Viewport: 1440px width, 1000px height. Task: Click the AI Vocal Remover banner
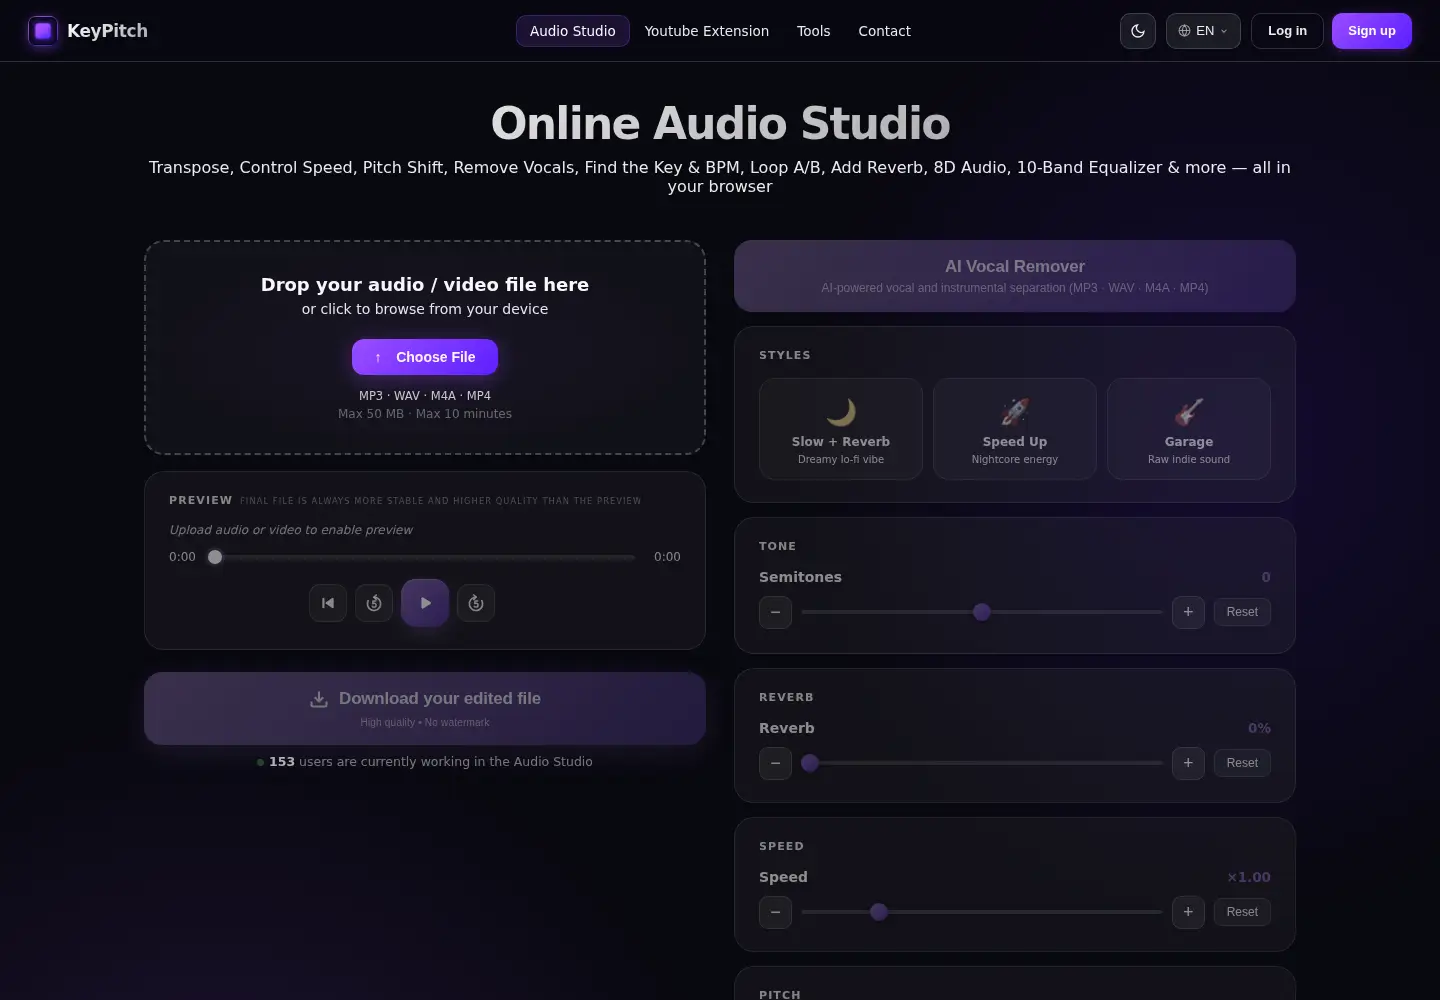(x=1015, y=276)
